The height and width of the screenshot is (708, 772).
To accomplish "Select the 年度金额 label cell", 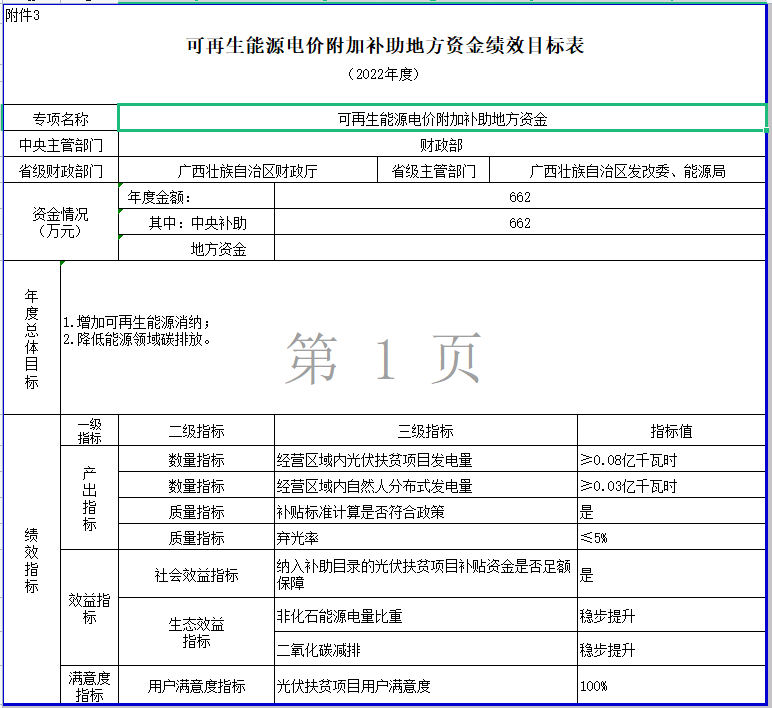I will 196,197.
